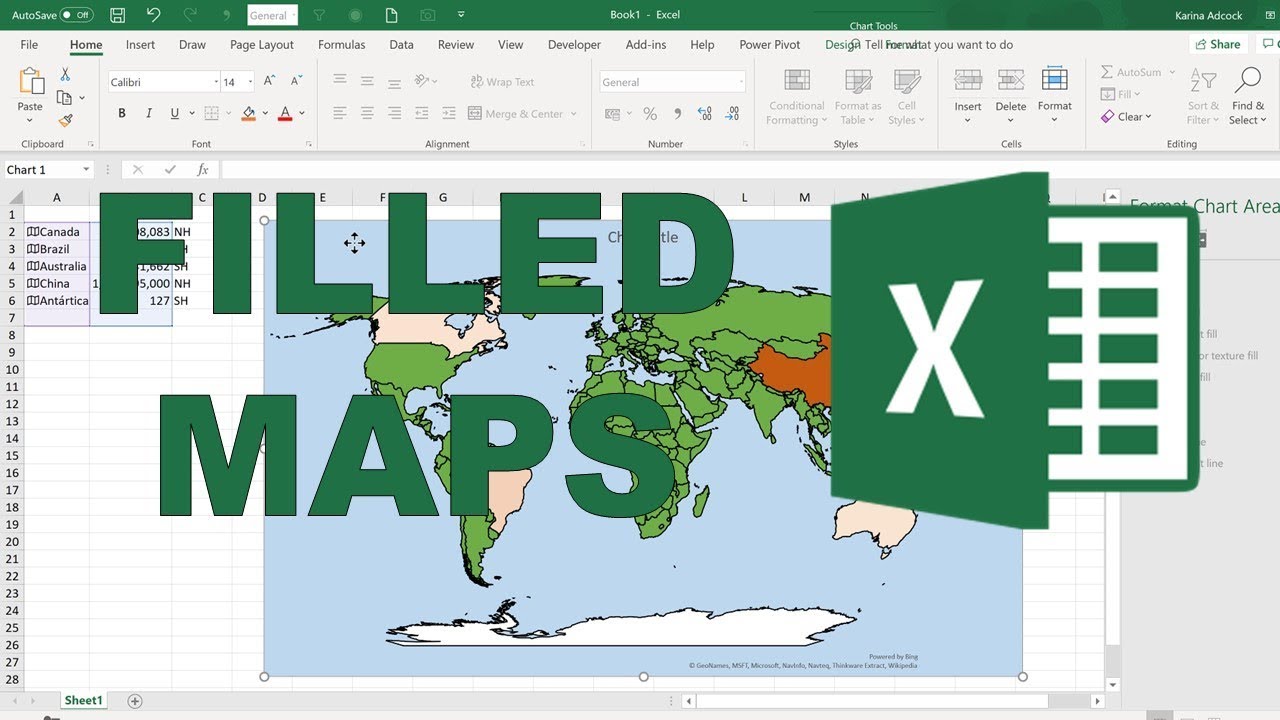Click the Paste clipboard icon

point(31,82)
